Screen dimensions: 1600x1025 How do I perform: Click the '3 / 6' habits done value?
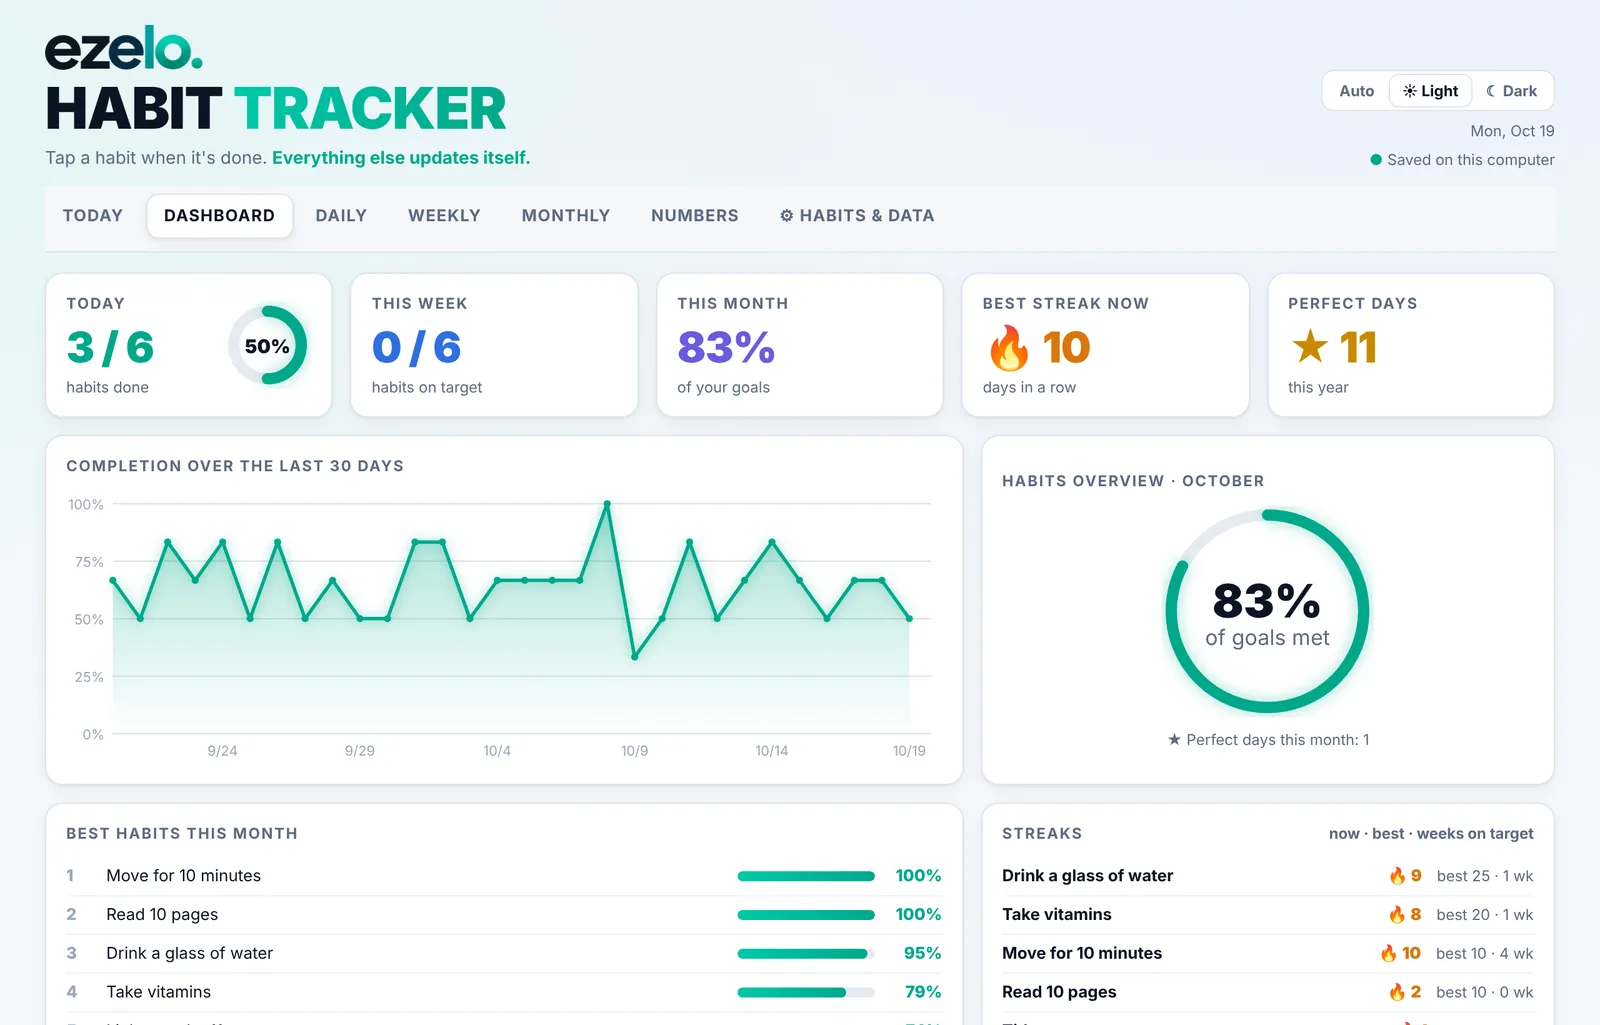[x=110, y=348]
